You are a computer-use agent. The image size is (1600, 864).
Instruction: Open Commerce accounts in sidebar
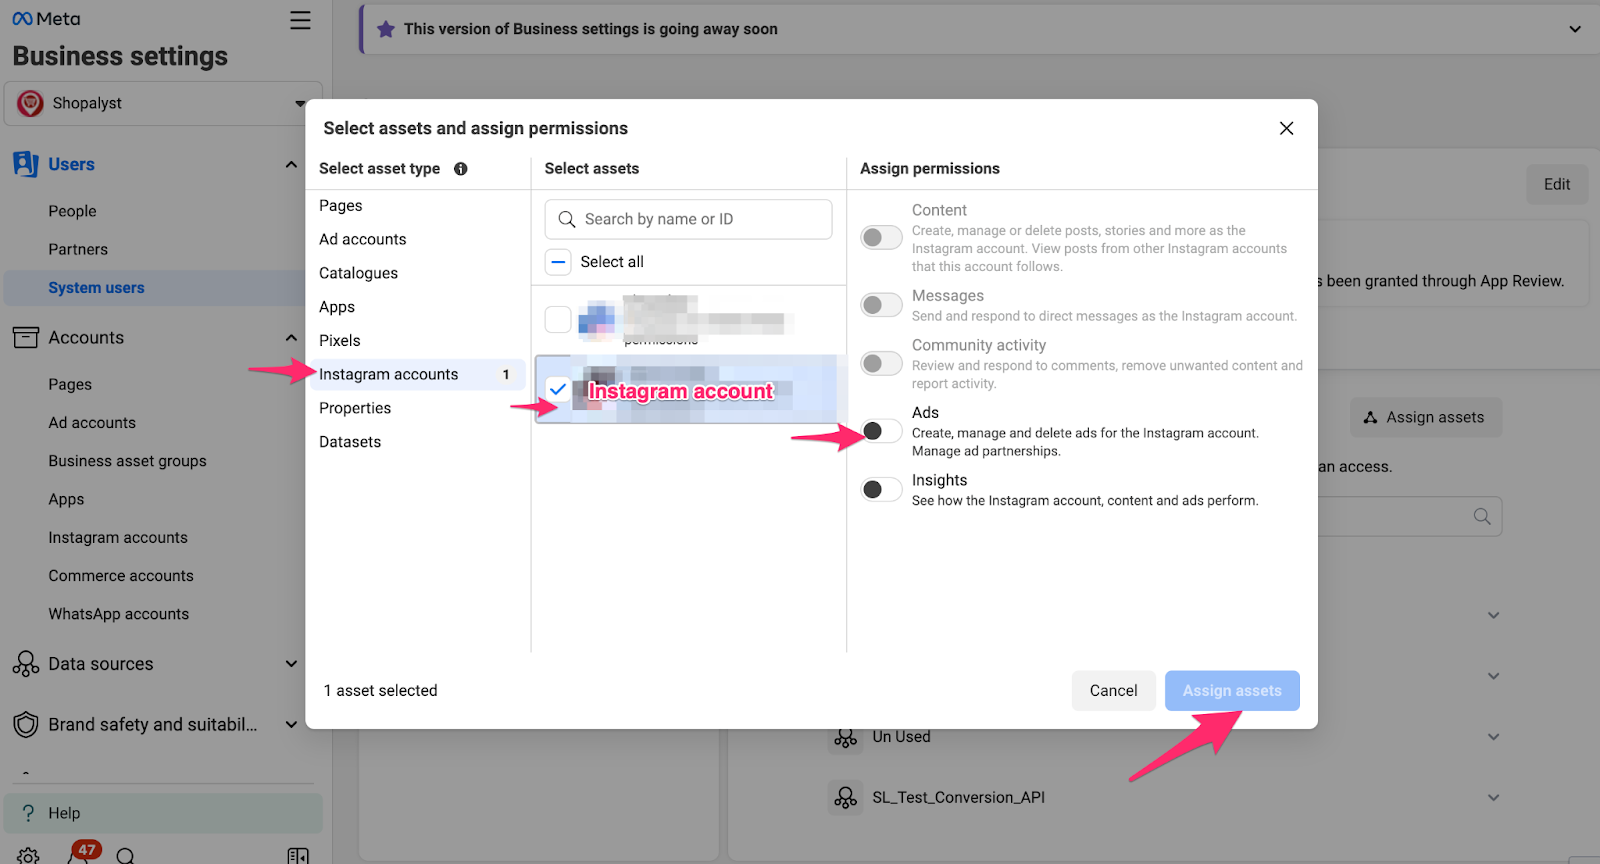click(121, 576)
